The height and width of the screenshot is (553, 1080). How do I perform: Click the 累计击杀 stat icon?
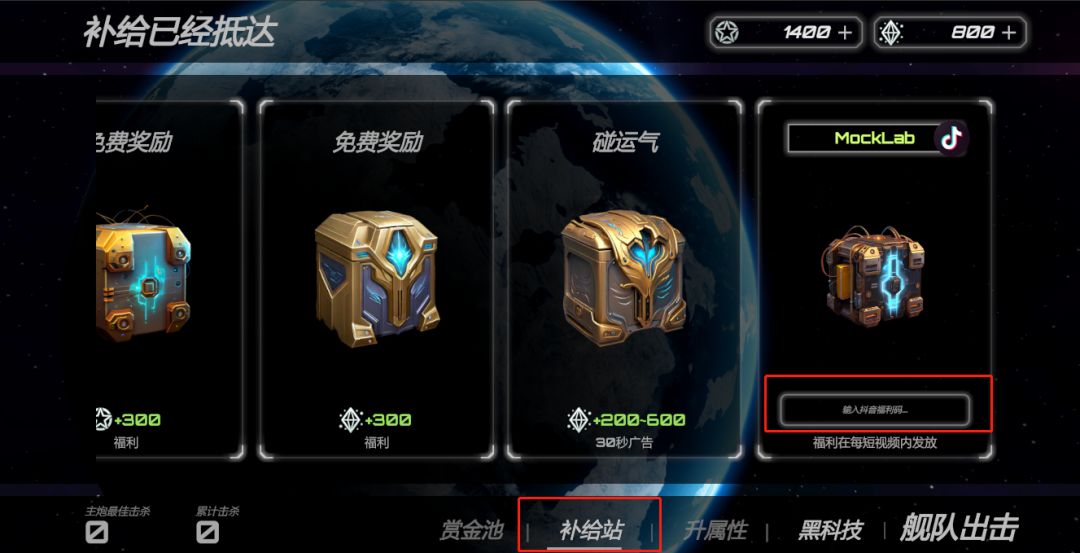pyautogui.click(x=207, y=532)
